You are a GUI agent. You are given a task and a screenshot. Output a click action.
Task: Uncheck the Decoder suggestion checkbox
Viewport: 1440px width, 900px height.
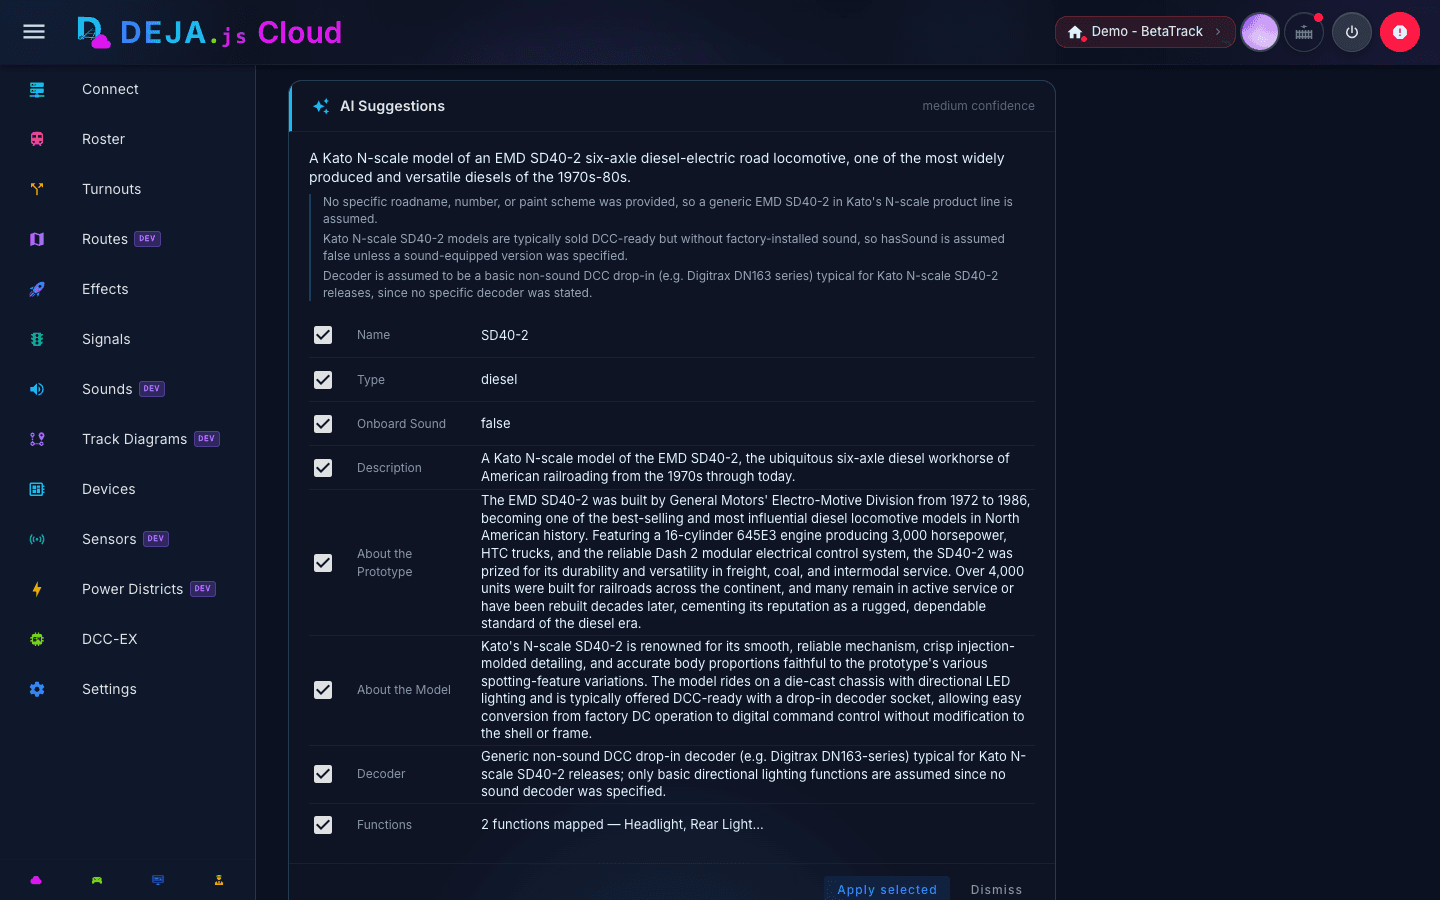click(x=323, y=774)
